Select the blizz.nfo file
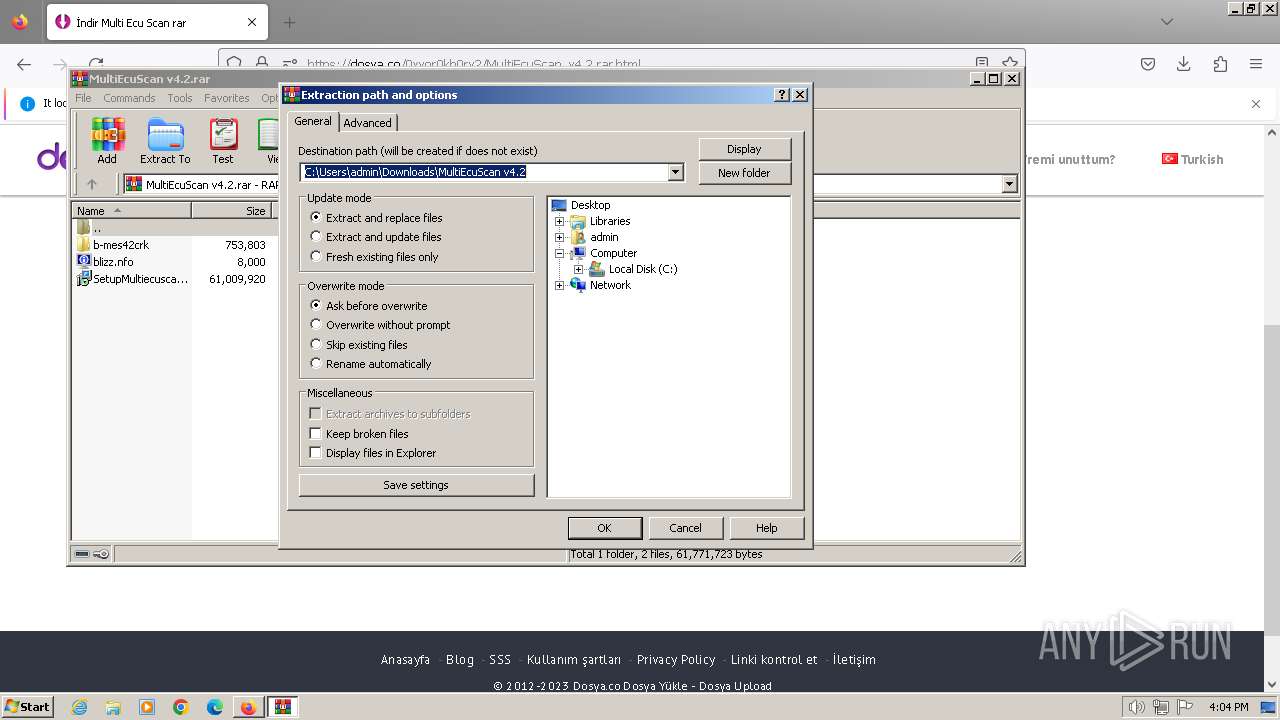Image resolution: width=1280 pixels, height=720 pixels. pyautogui.click(x=105, y=262)
